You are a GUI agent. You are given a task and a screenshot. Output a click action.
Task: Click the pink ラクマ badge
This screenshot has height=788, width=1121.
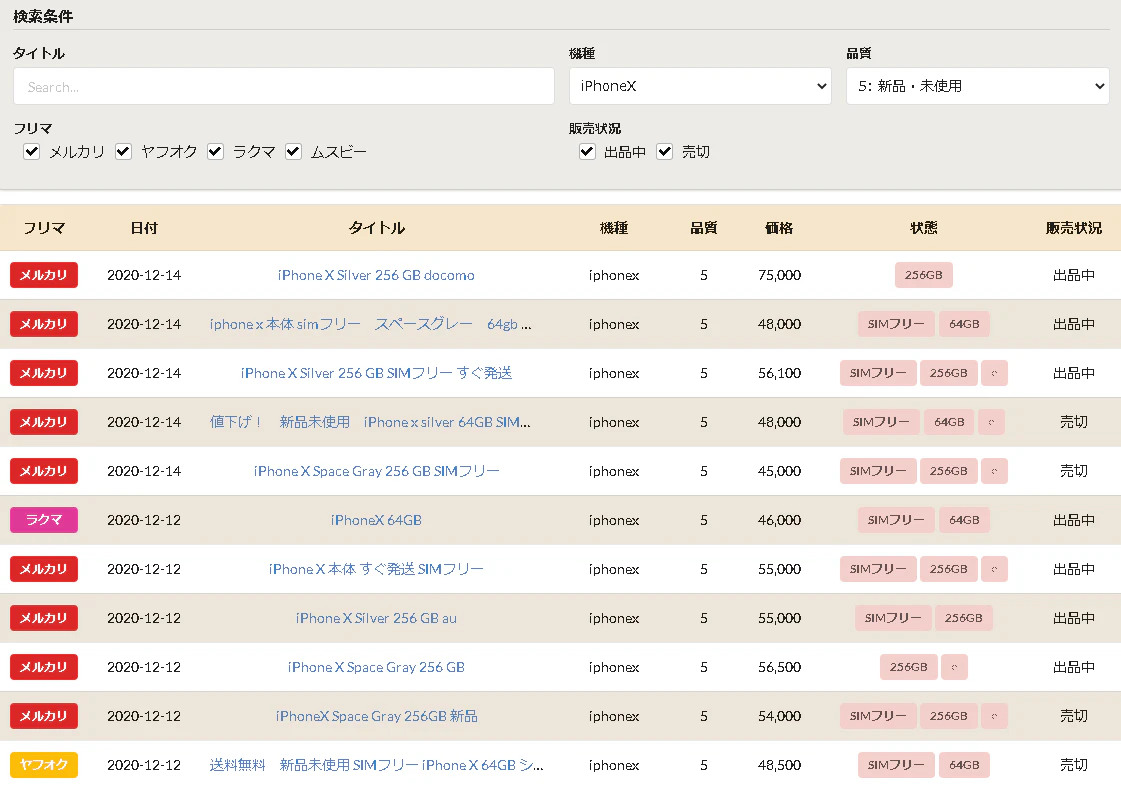click(44, 520)
